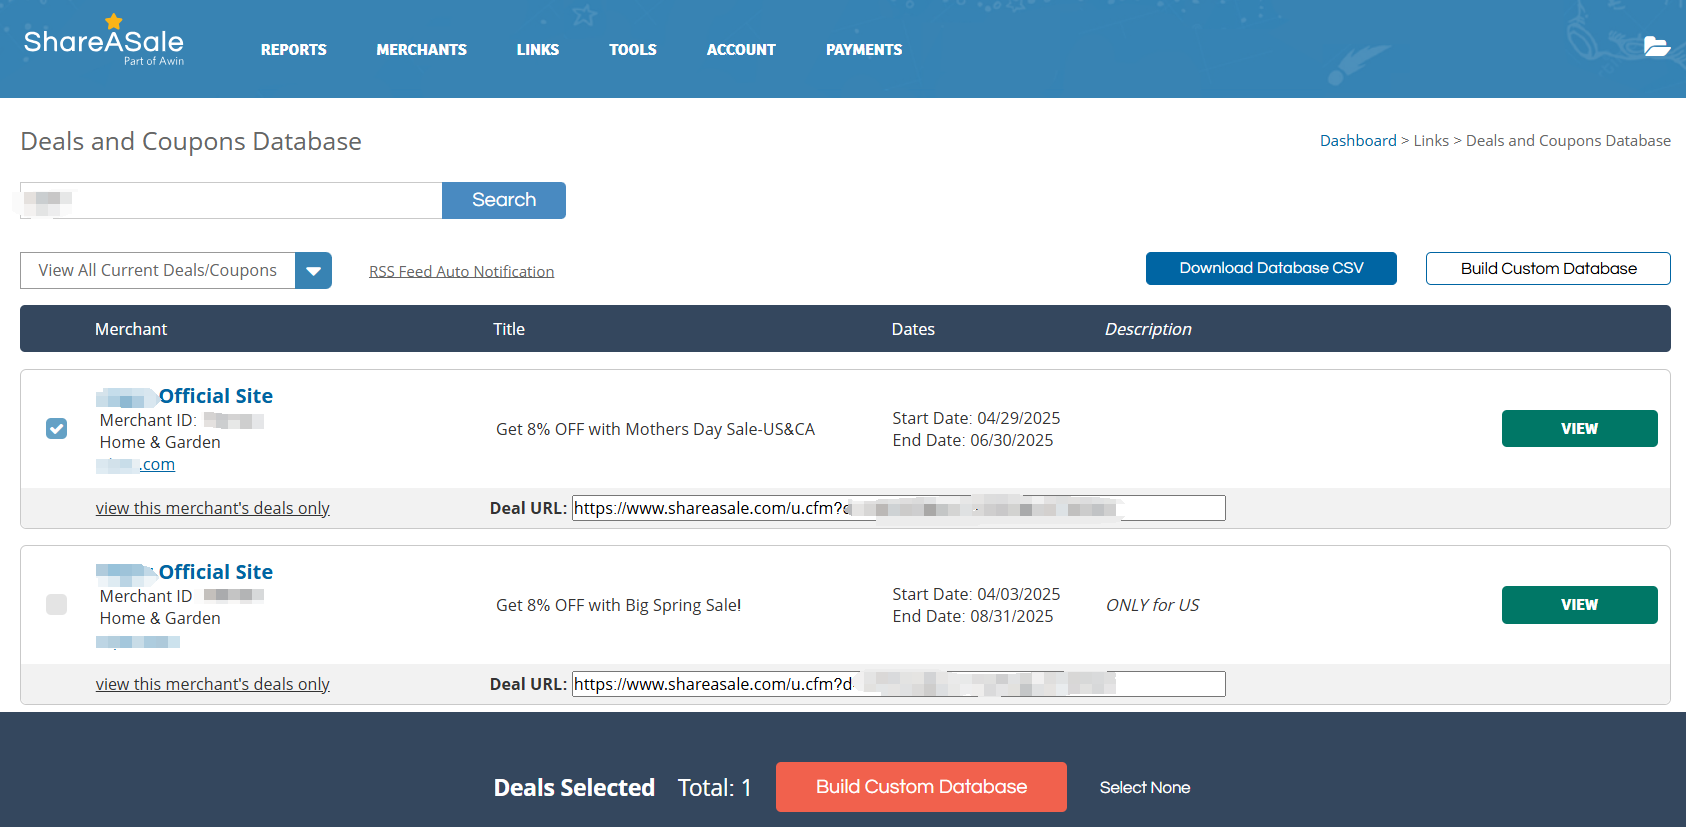View Big Spring Sale merchant's deals only

click(213, 684)
